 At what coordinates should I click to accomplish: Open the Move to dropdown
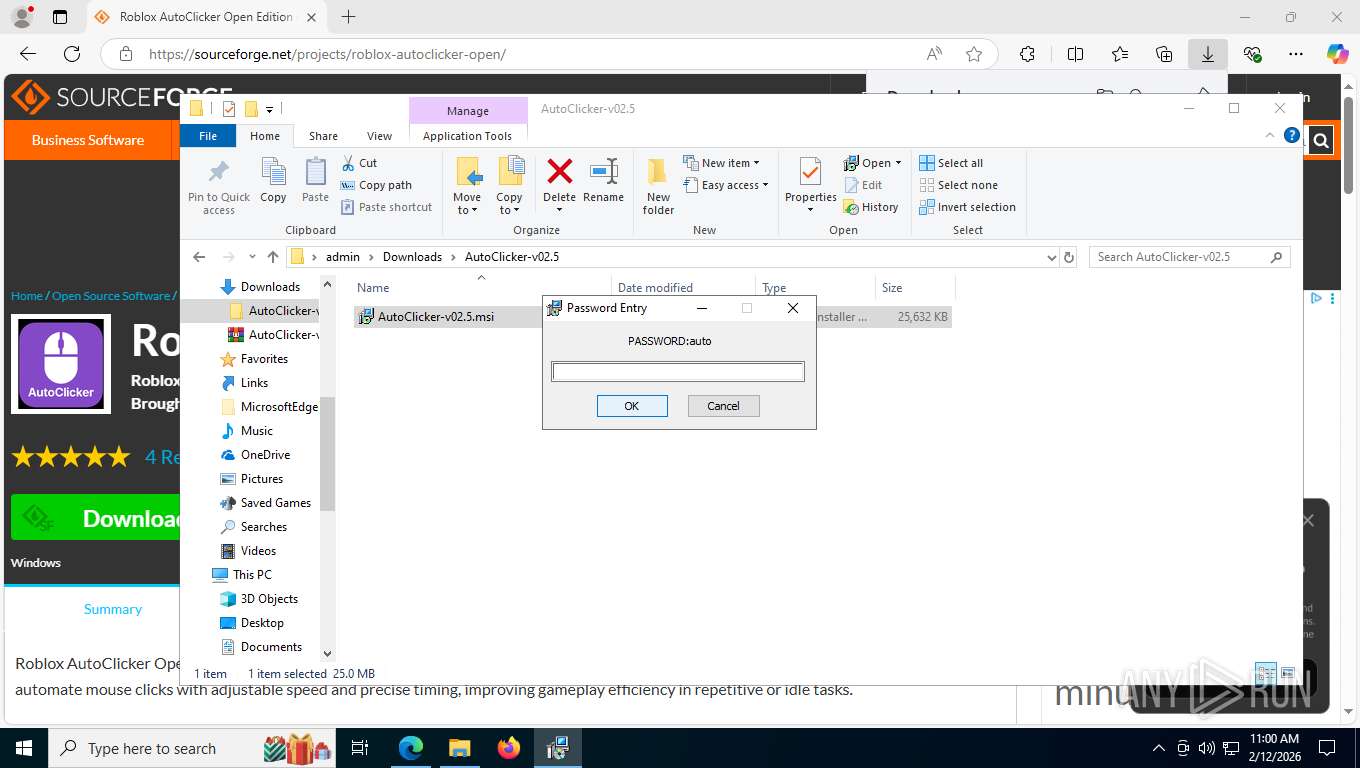[467, 186]
